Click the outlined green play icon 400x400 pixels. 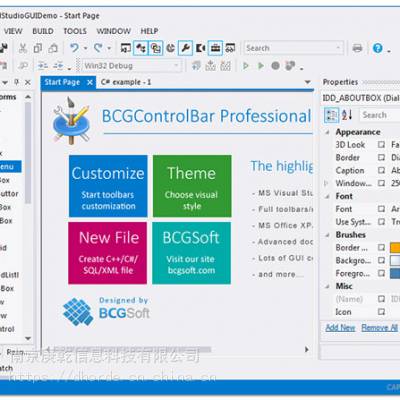(x=246, y=66)
